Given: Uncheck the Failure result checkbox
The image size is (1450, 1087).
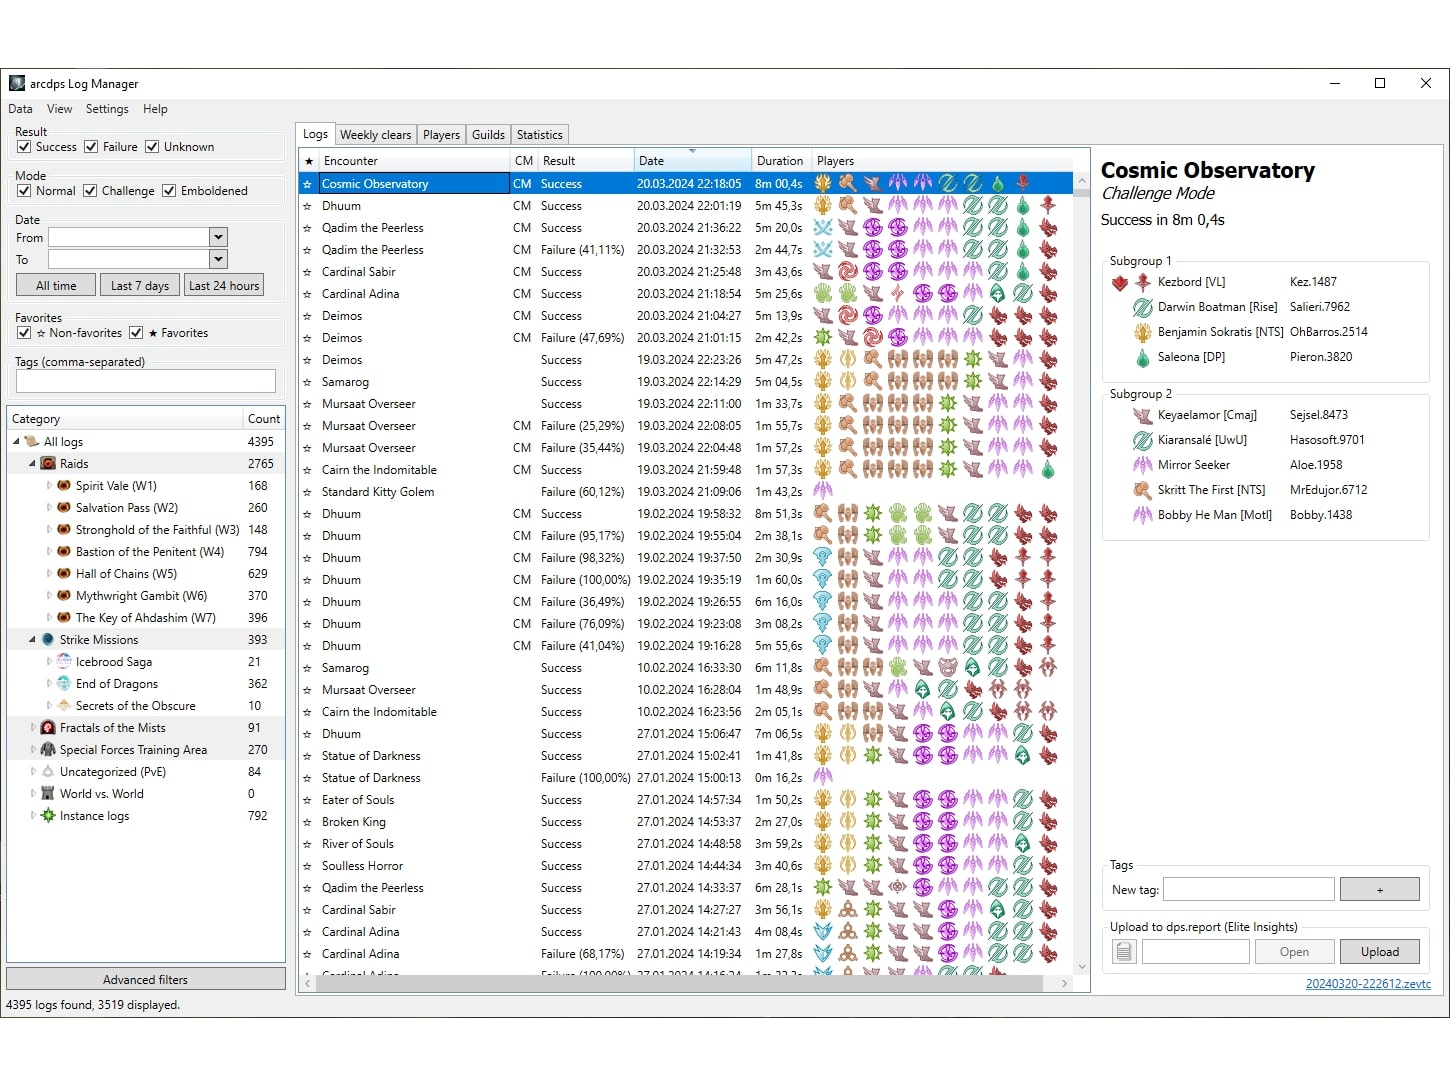Looking at the screenshot, I should [x=91, y=147].
